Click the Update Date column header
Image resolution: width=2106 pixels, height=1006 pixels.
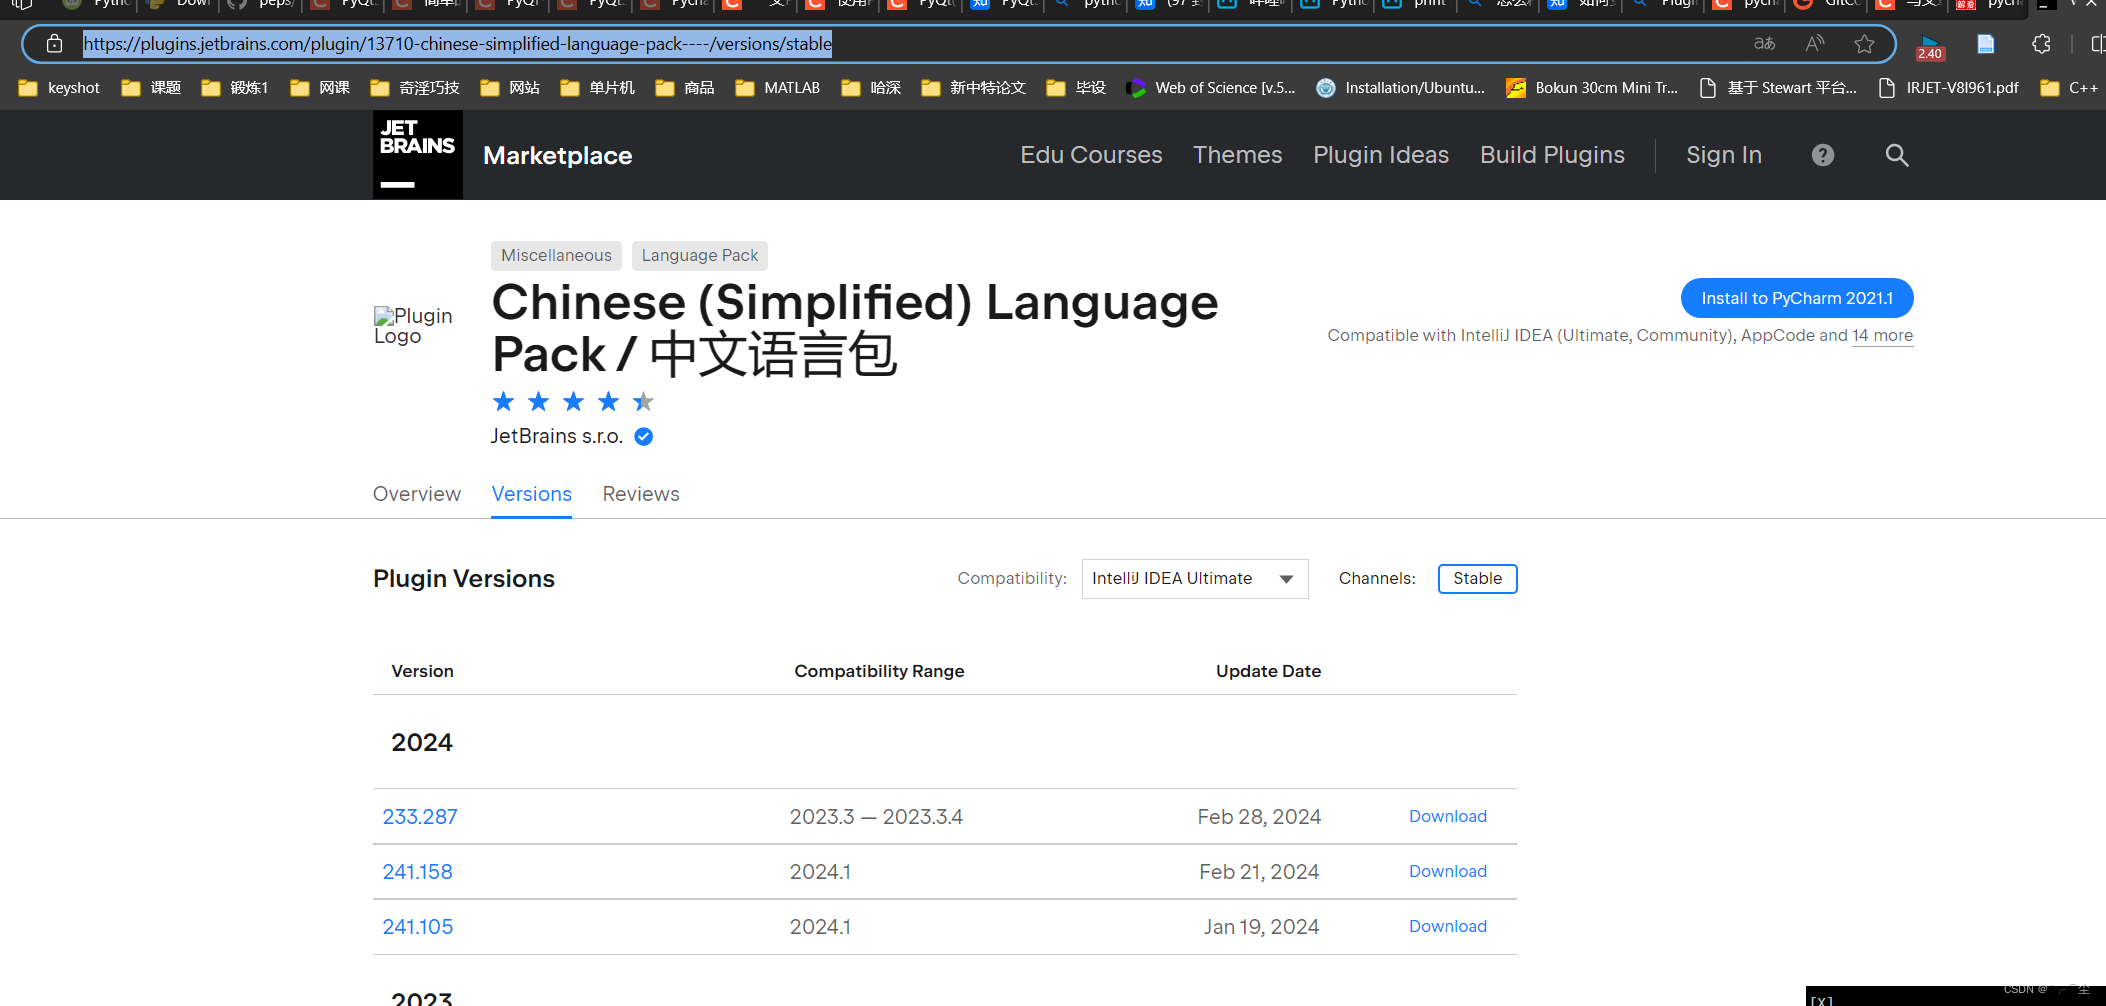(x=1268, y=671)
